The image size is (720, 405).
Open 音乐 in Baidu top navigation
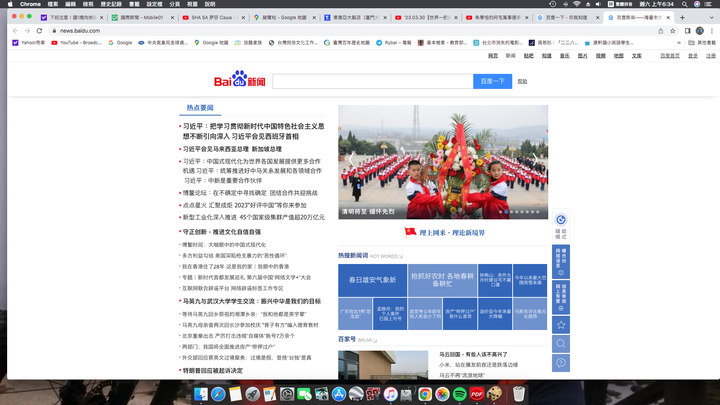coord(564,56)
